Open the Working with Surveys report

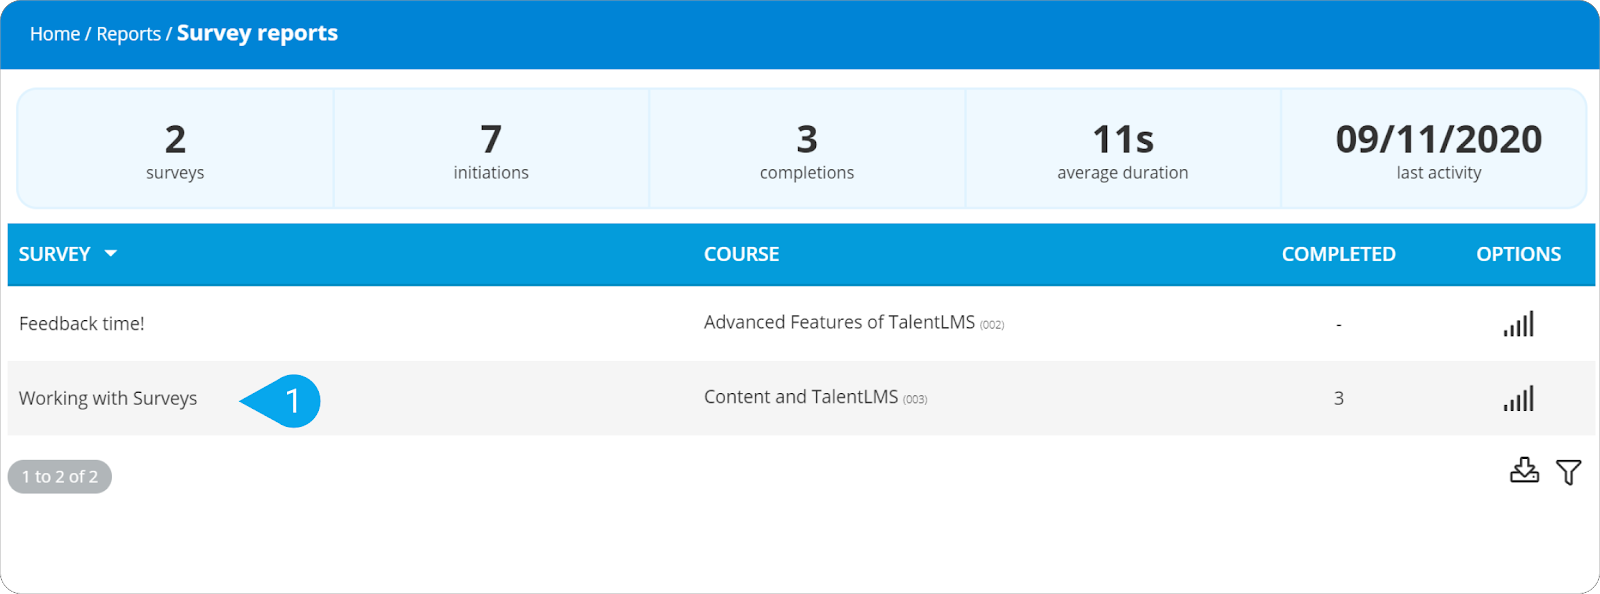[x=108, y=398]
